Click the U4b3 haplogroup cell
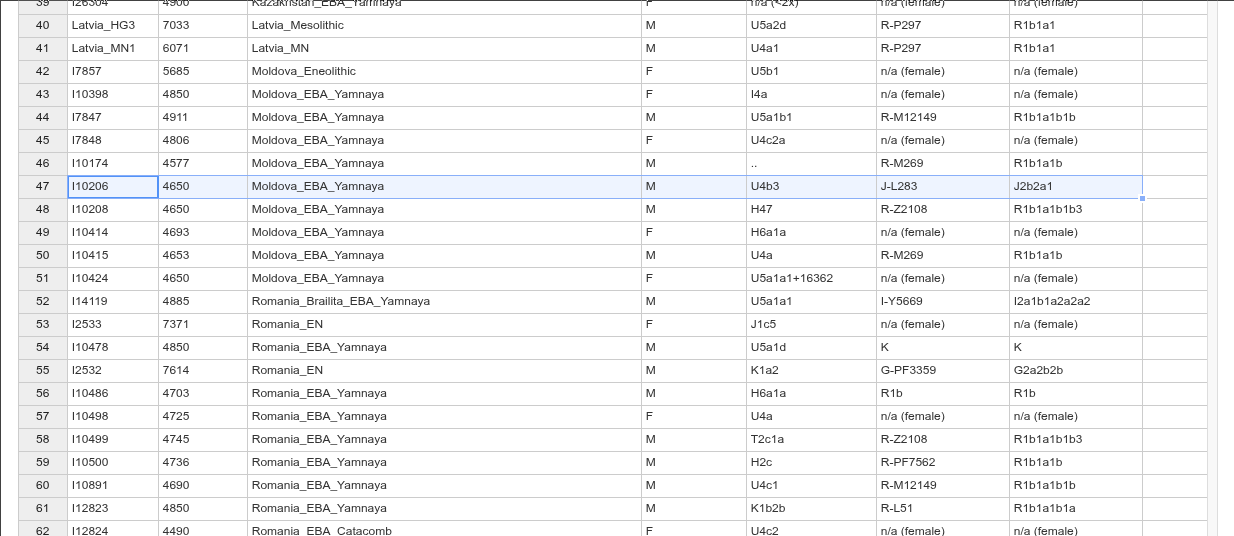Screen dimensions: 1234x536 click(811, 186)
